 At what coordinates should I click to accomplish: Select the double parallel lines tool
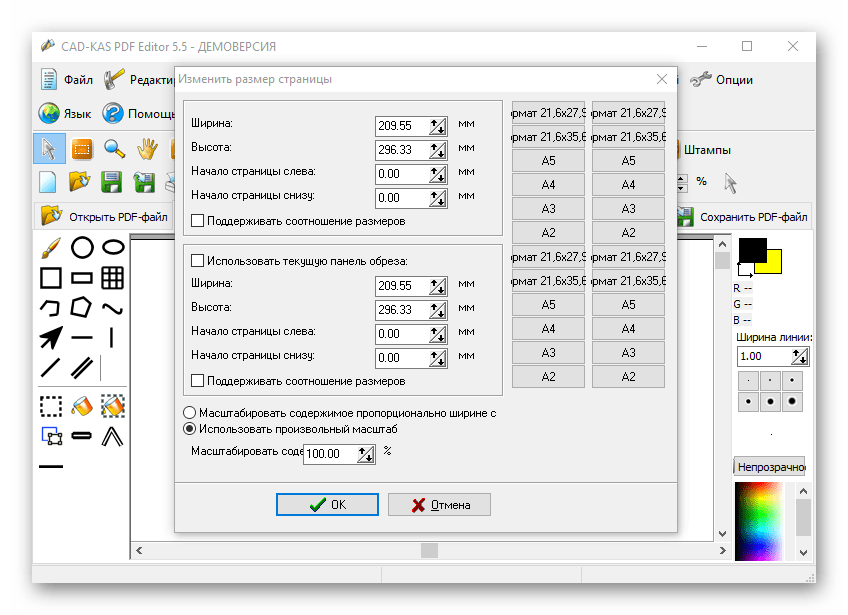pos(82,368)
